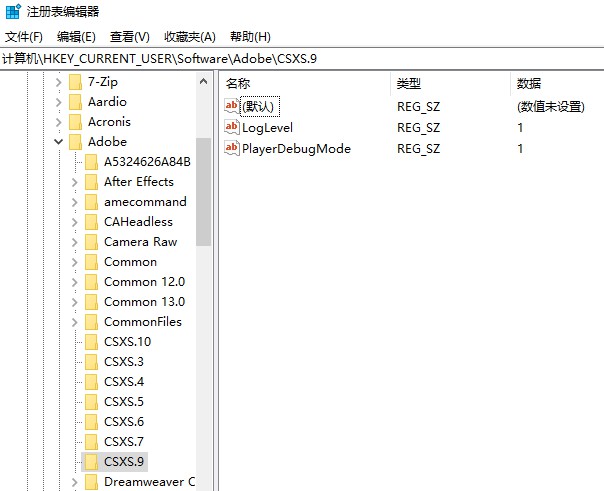The image size is (604, 491).
Task: Click the Aardio folder icon
Action: (75, 102)
